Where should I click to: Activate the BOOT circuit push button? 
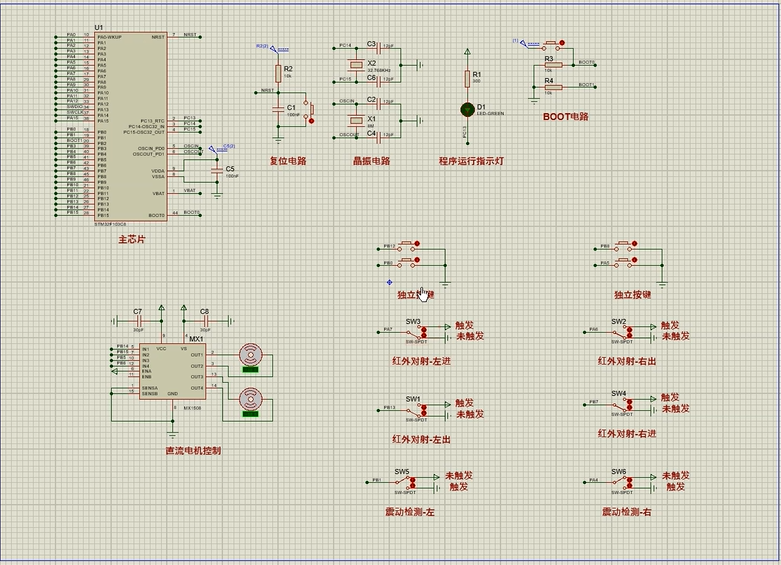[553, 45]
